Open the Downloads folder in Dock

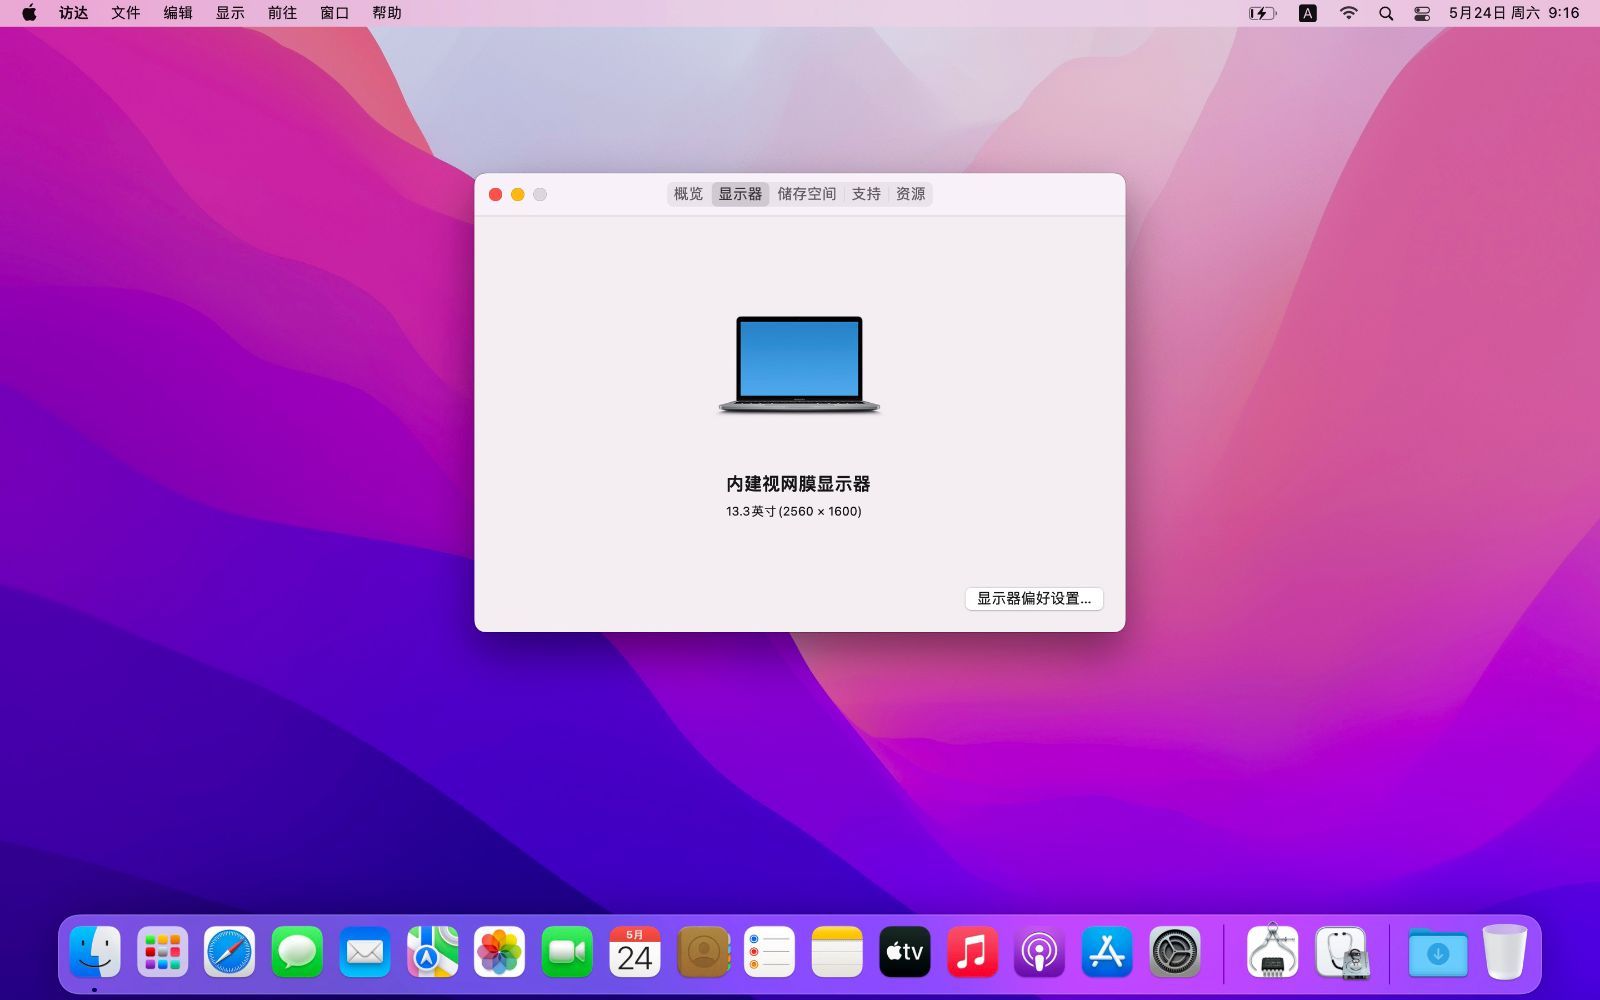click(1438, 953)
